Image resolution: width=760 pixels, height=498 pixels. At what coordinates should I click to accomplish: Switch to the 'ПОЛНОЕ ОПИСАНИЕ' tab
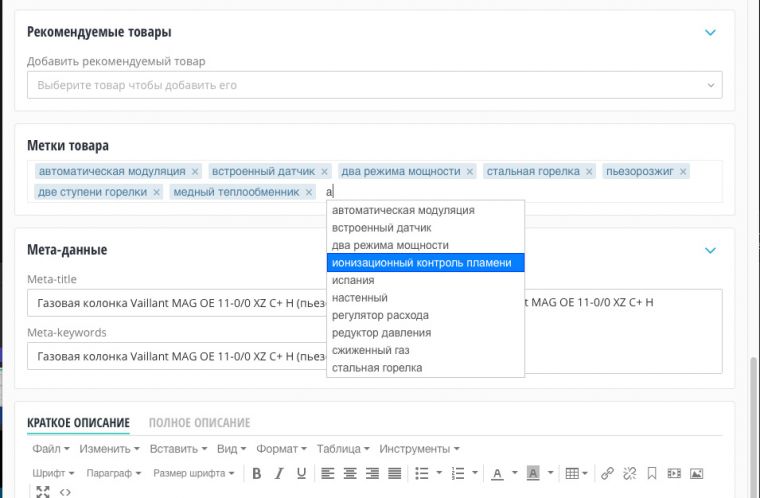199,423
